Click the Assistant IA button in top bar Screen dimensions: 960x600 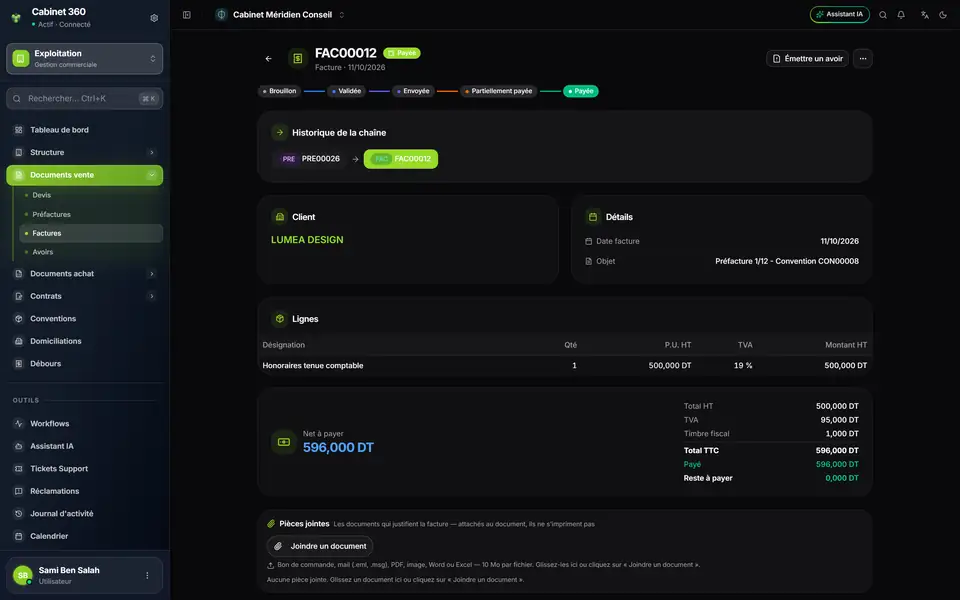[839, 15]
